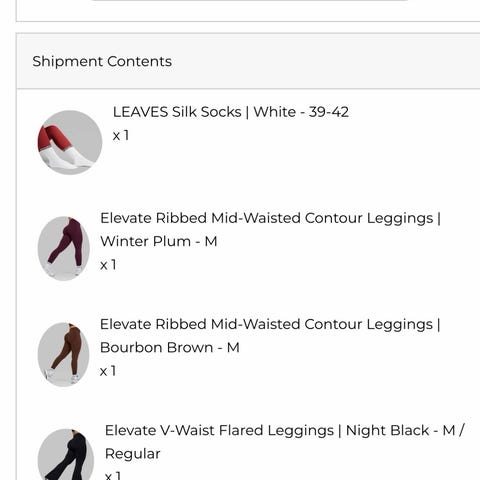Screen dimensions: 480x480
Task: Open the Winter Plum leggings thumbnail
Action: (64, 248)
